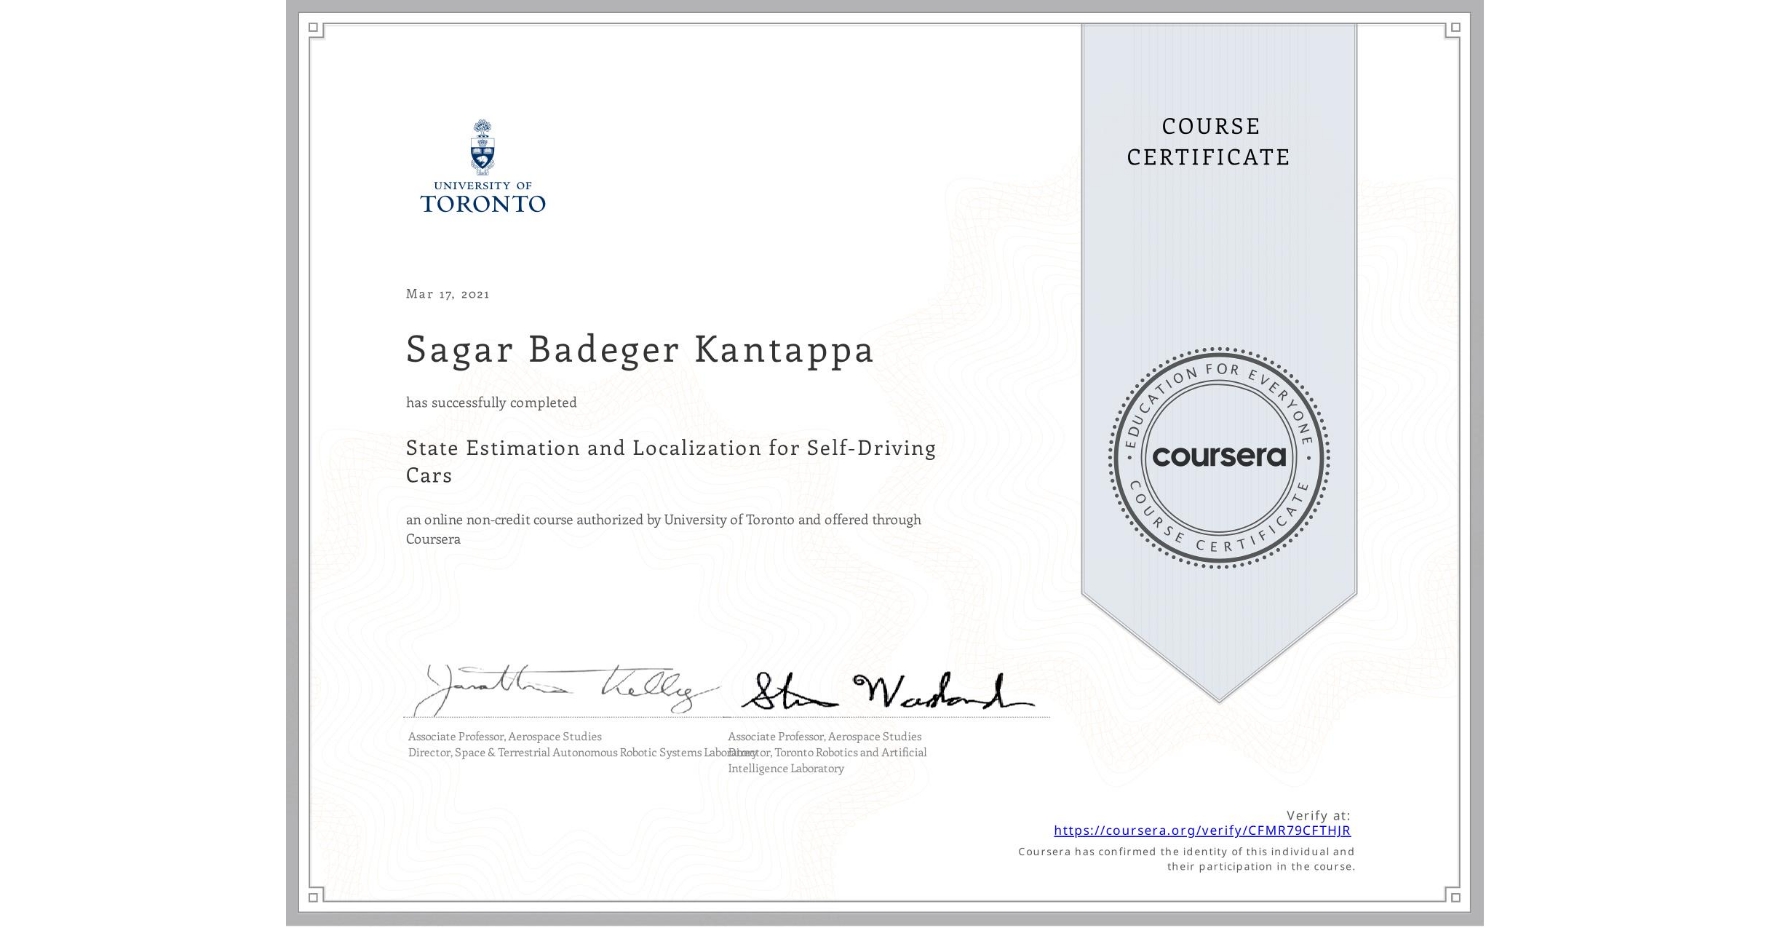Click 'Toronto Robotics and Artificial Intelligence Laboratory' text
Screen dimensions: 1772x928
pyautogui.click(x=827, y=760)
